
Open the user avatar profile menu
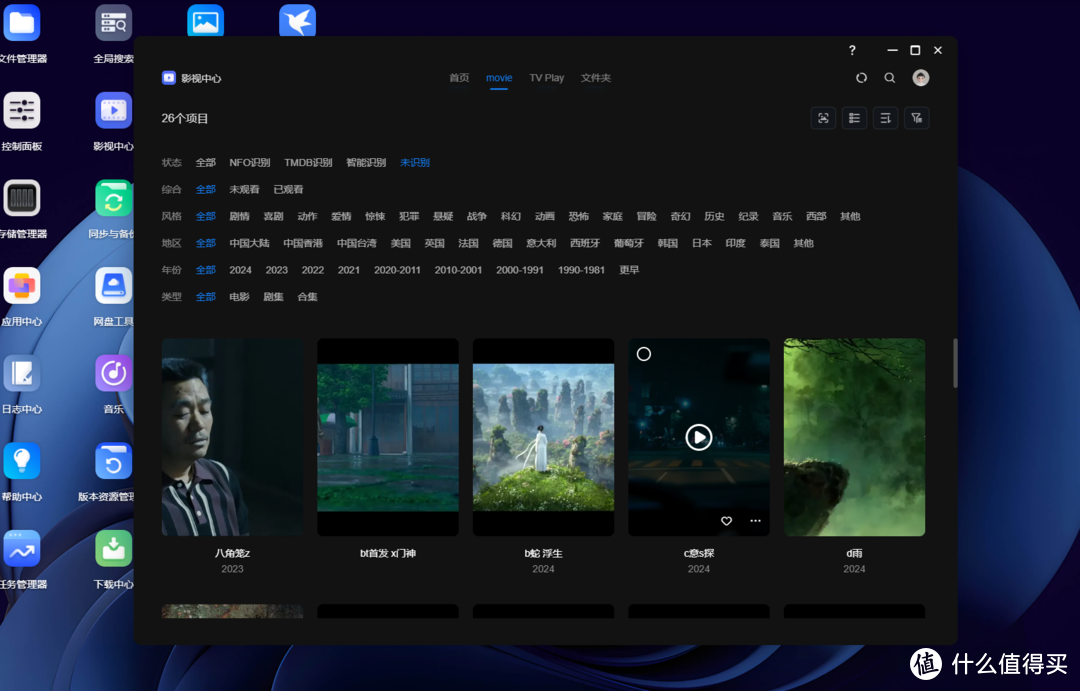point(921,78)
